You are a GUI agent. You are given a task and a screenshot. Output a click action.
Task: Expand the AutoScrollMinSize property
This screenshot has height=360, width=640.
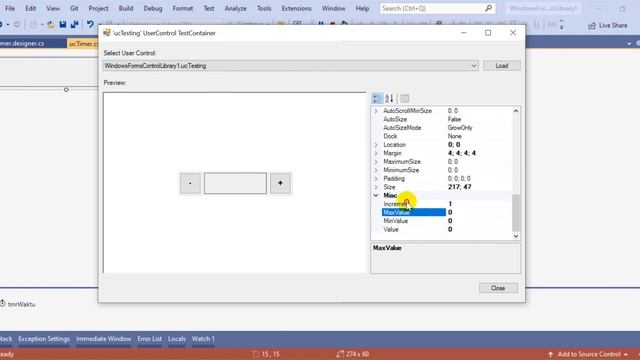pyautogui.click(x=376, y=111)
